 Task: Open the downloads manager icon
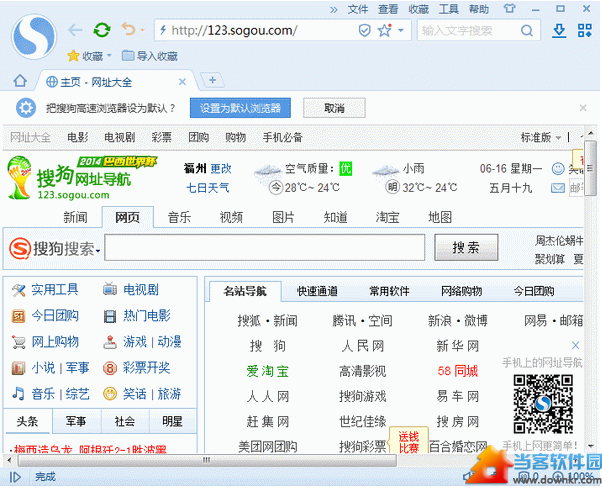559,30
